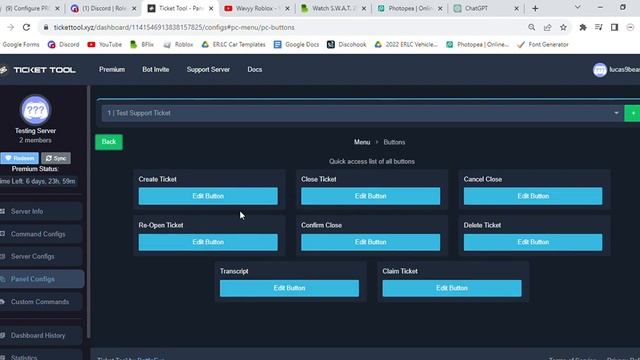This screenshot has height=360, width=640.
Task: Switch to the Discord browser tab
Action: (103, 8)
